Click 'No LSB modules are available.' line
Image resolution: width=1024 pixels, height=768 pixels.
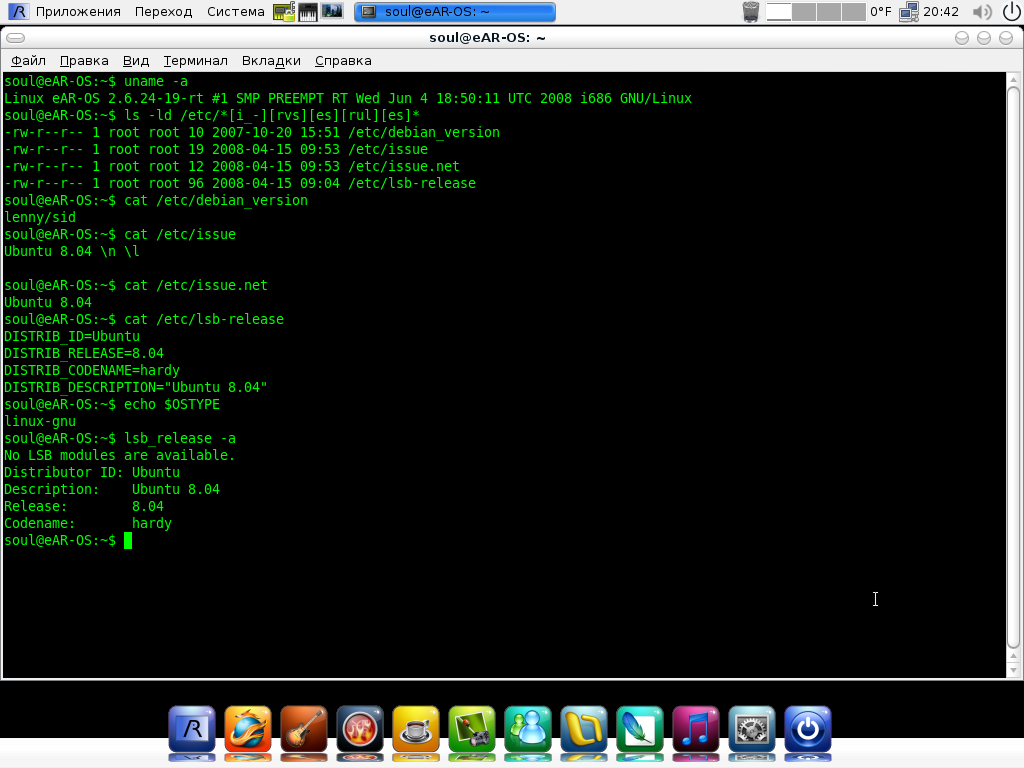coord(120,455)
